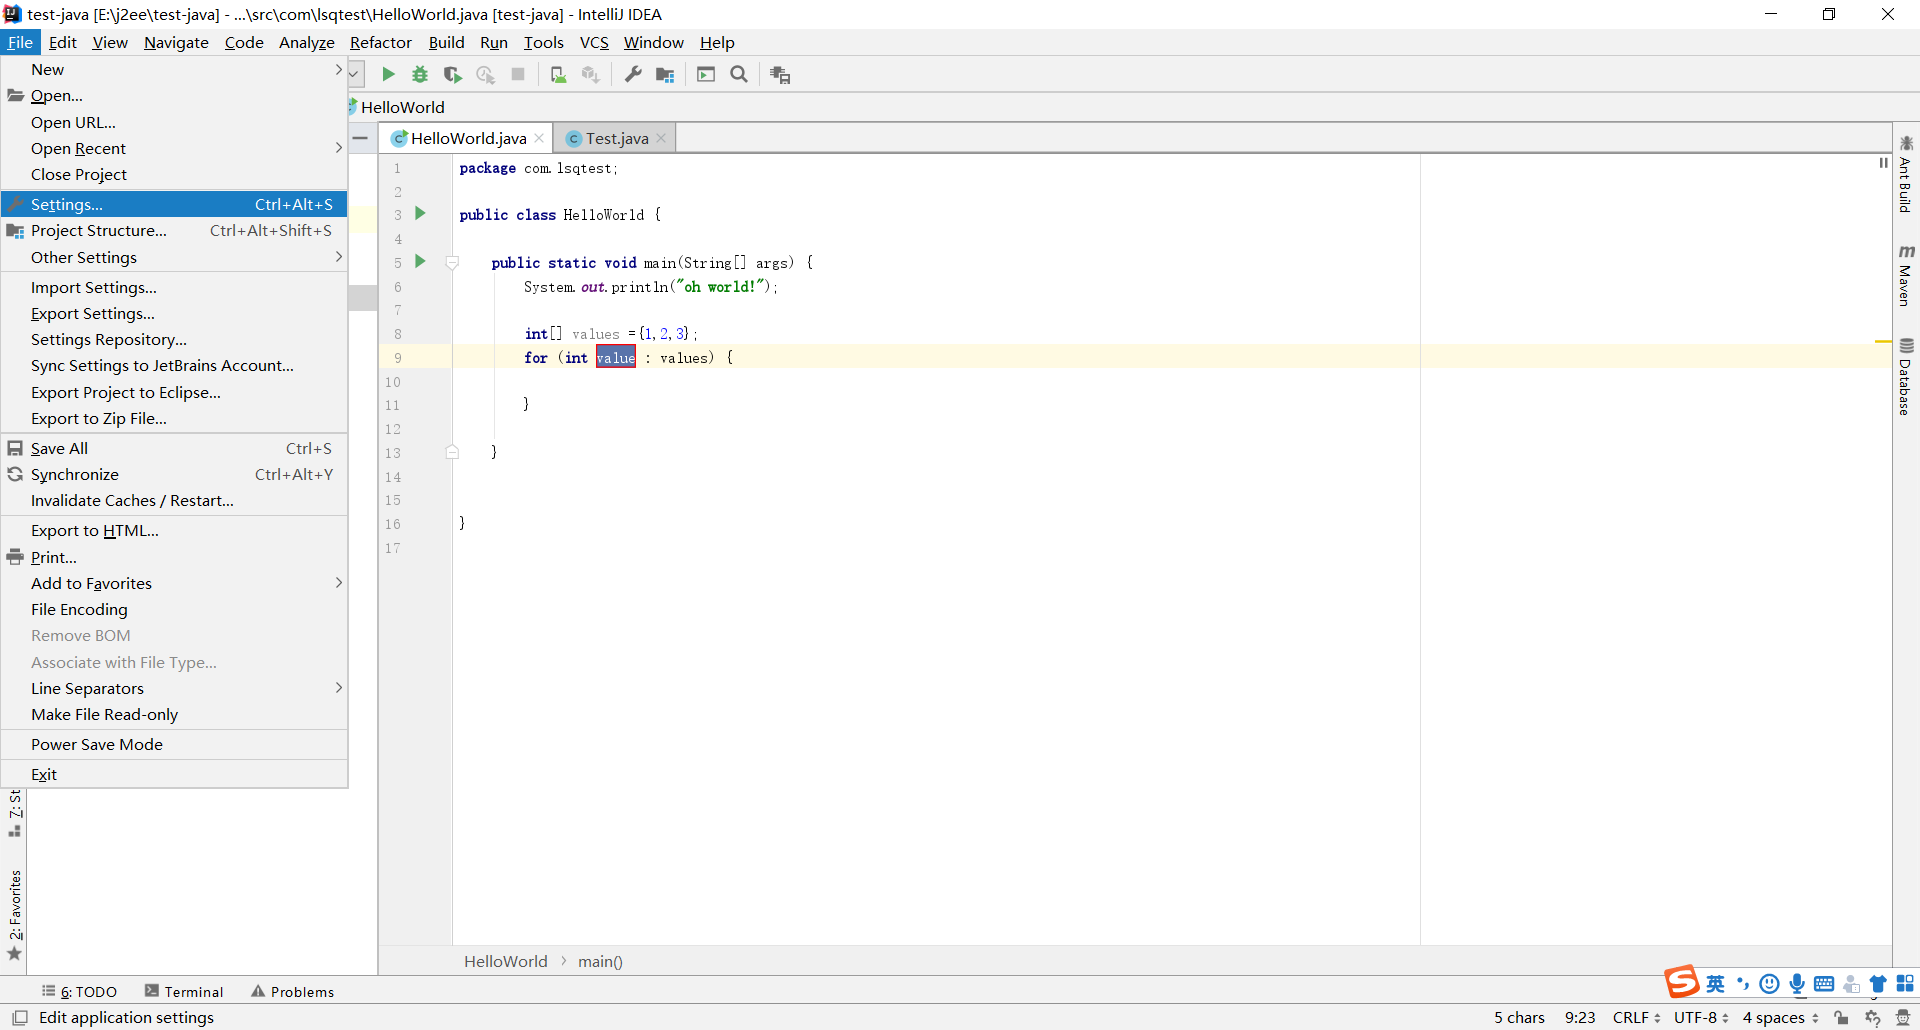
Task: Start debugging with the green bug icon
Action: click(420, 75)
